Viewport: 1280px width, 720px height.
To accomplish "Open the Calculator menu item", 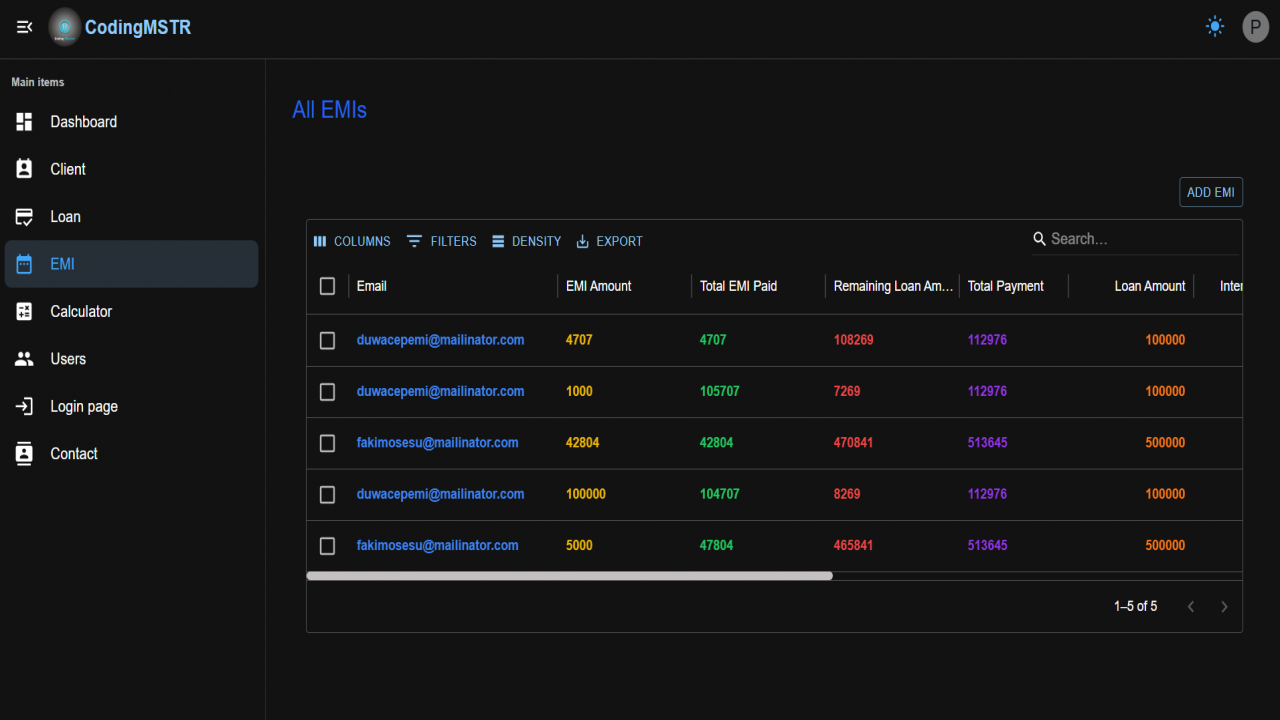I will click(x=132, y=312).
